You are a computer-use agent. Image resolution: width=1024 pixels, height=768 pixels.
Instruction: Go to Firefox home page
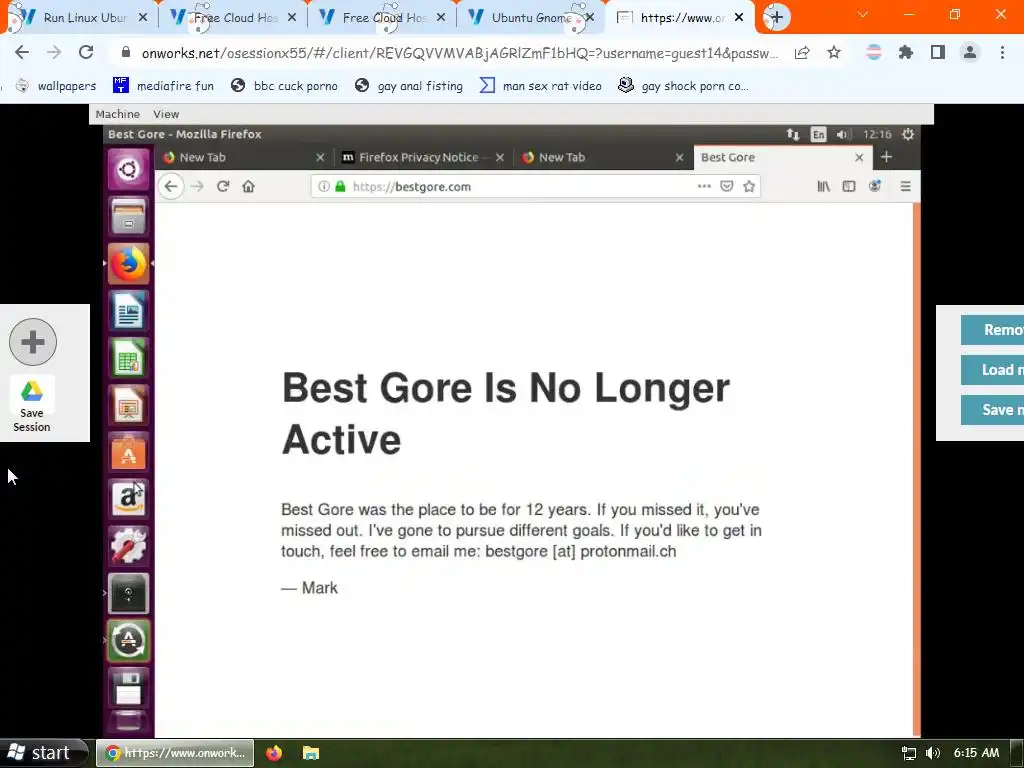(x=248, y=186)
